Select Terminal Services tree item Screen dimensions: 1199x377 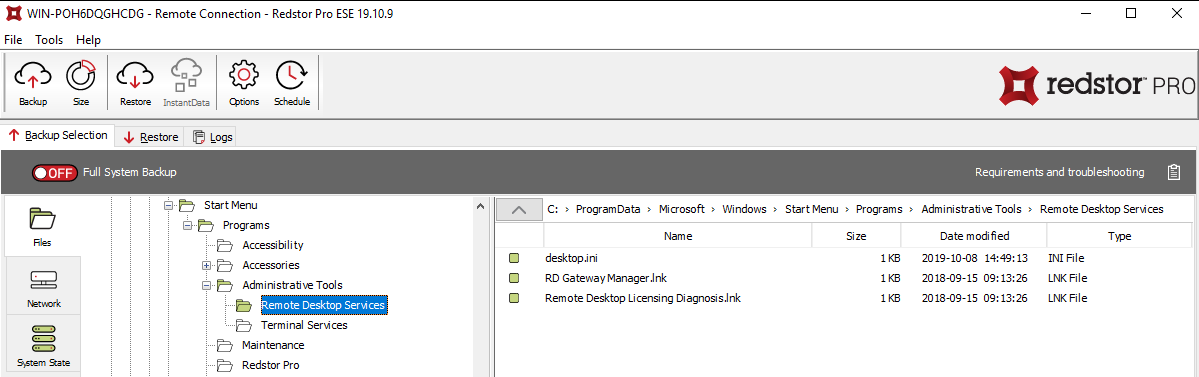pyautogui.click(x=304, y=325)
